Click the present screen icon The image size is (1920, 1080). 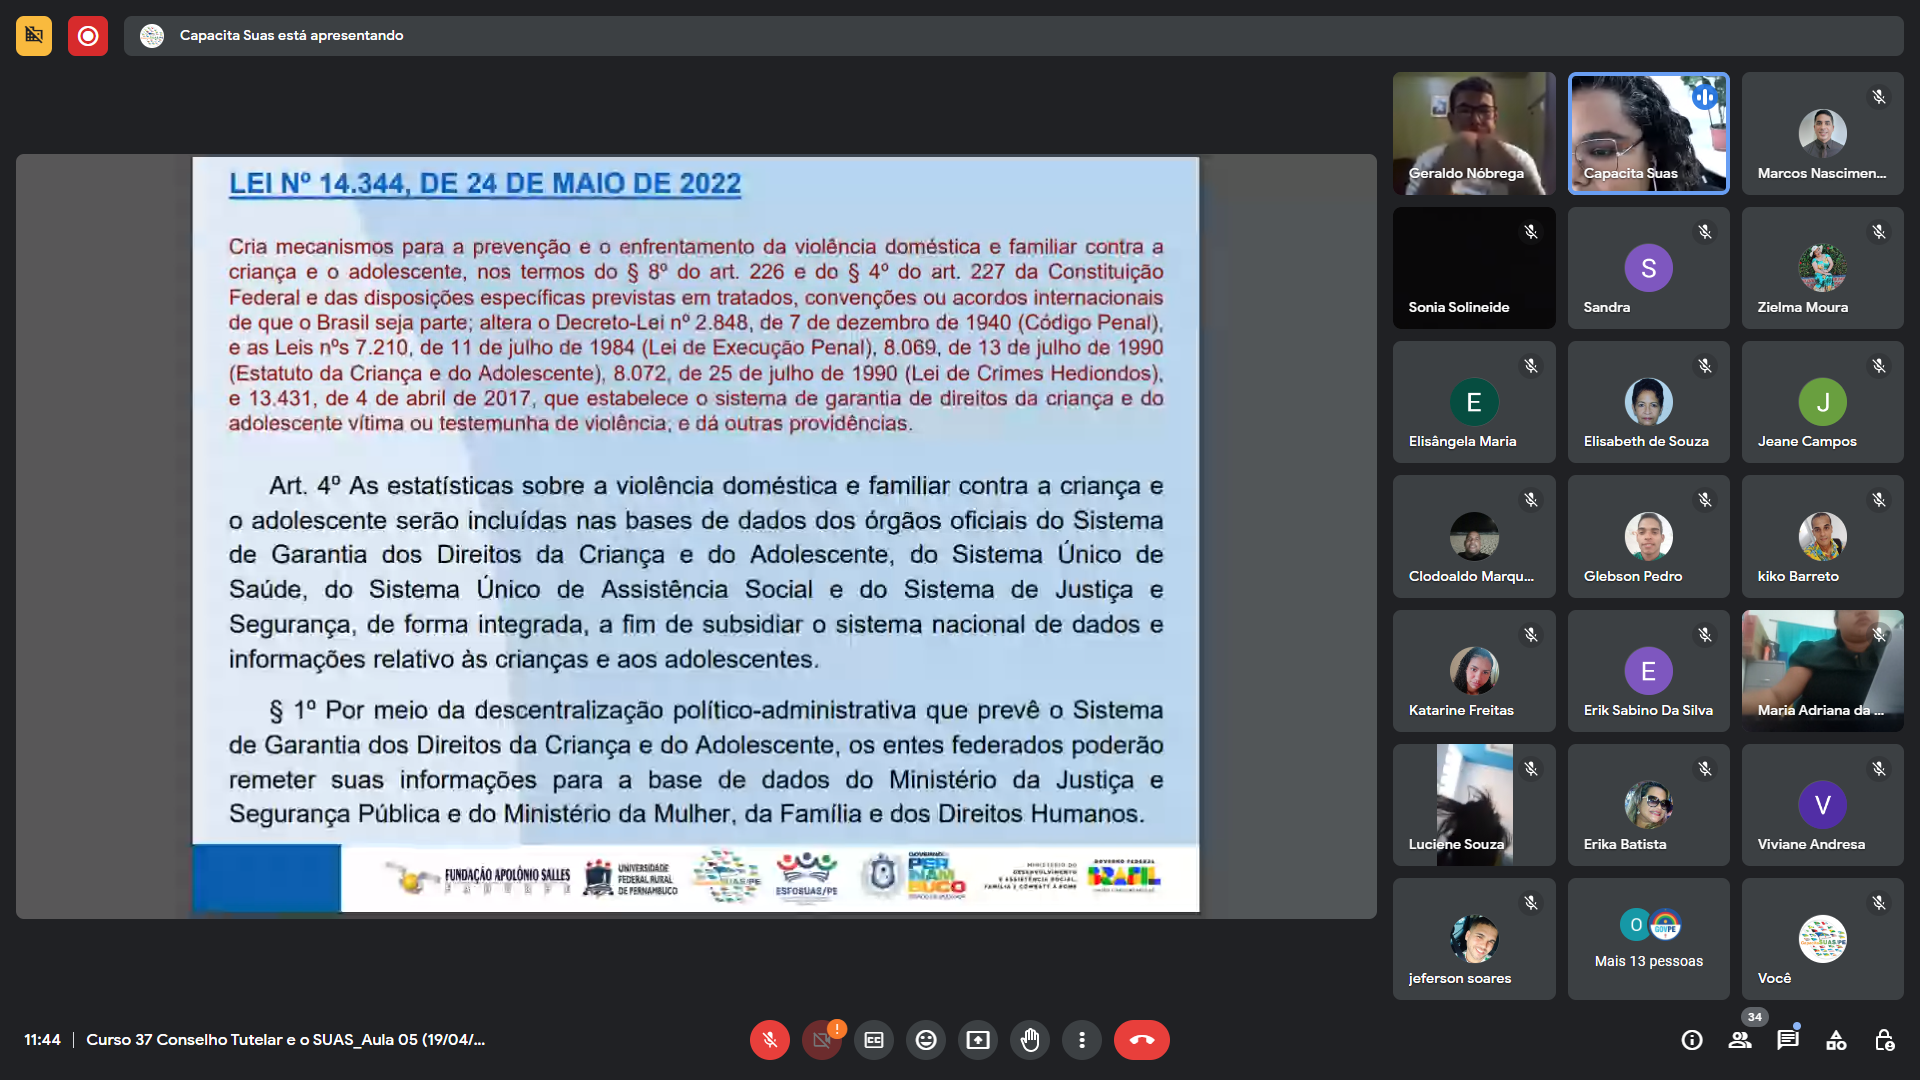(978, 1040)
